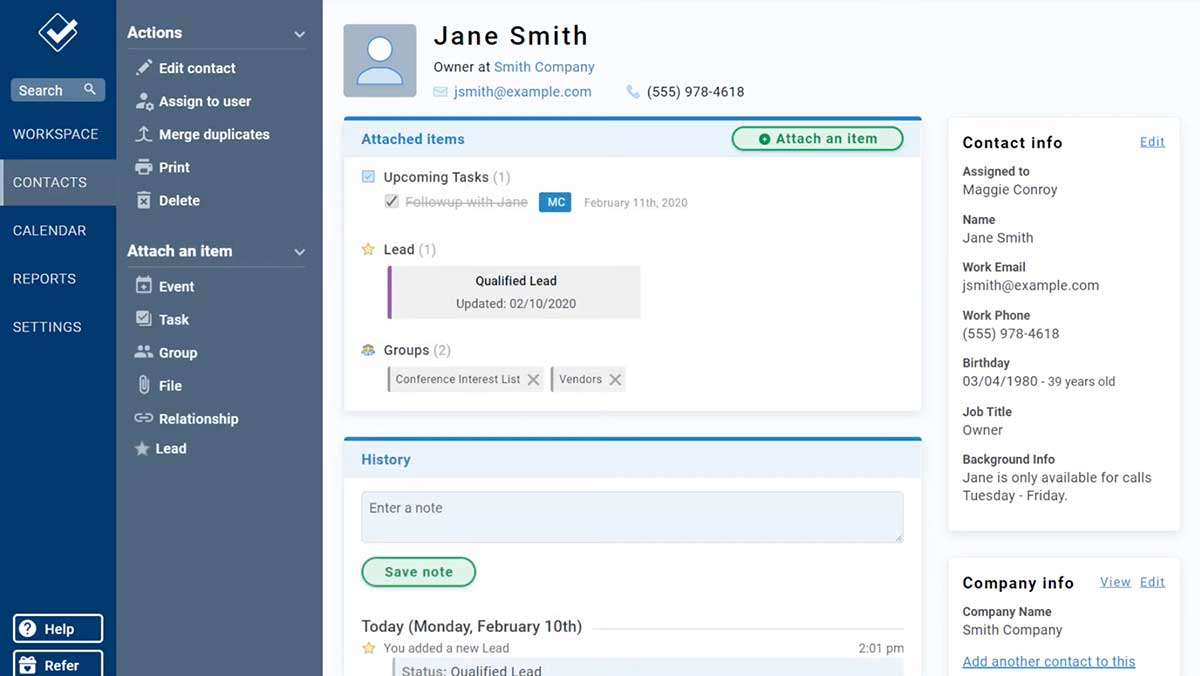Click the Enter a note field

coord(631,516)
